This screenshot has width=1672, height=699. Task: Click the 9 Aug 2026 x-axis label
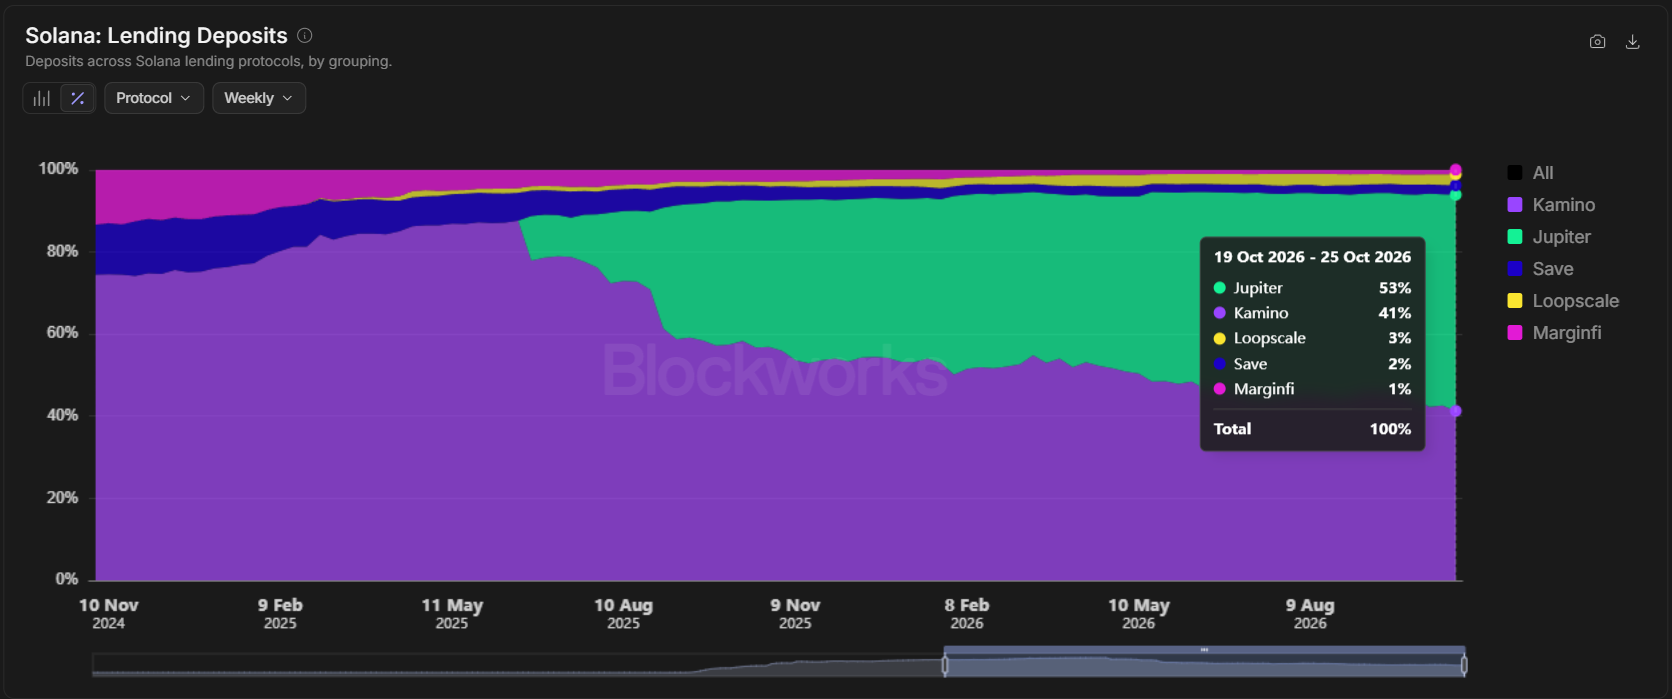(1310, 614)
